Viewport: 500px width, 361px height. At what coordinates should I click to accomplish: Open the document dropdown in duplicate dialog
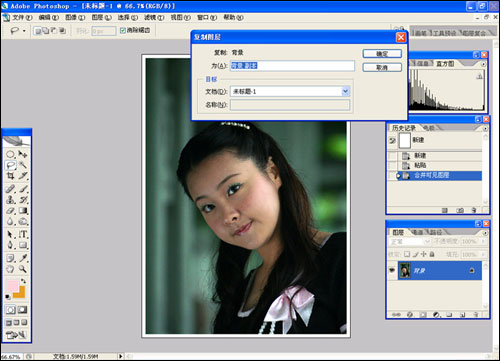[x=345, y=91]
